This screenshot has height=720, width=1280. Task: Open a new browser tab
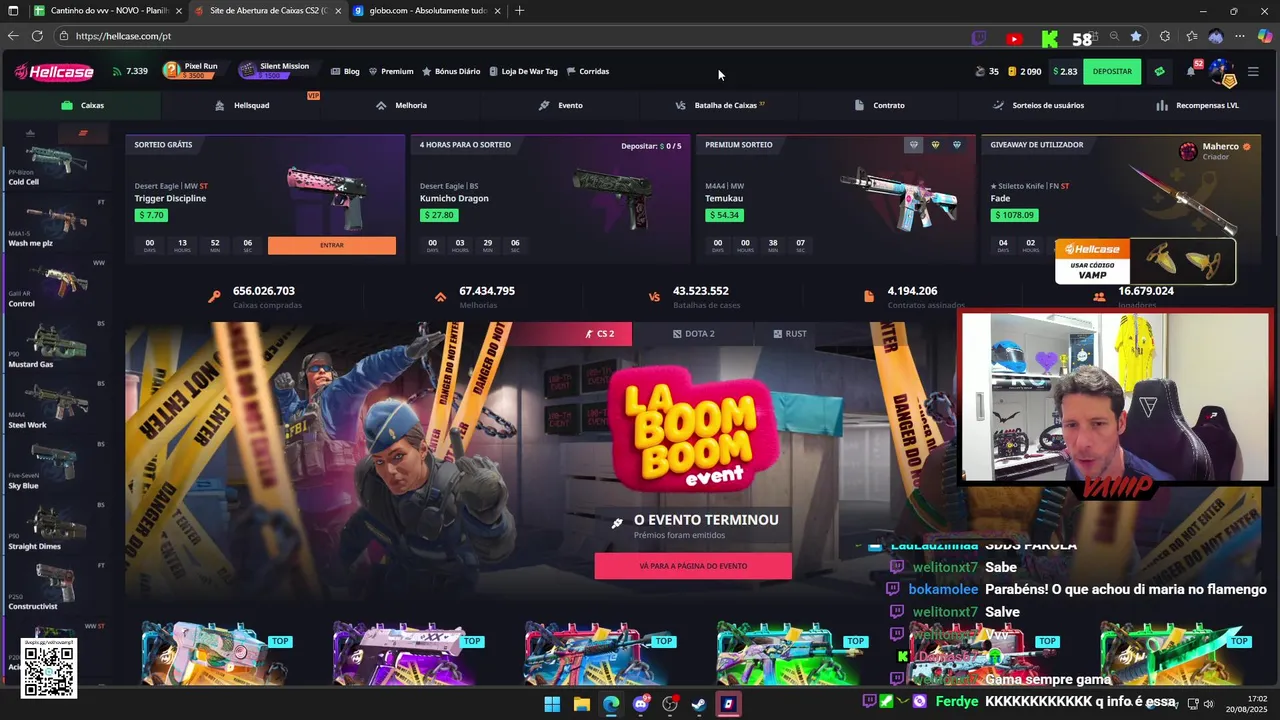[519, 11]
